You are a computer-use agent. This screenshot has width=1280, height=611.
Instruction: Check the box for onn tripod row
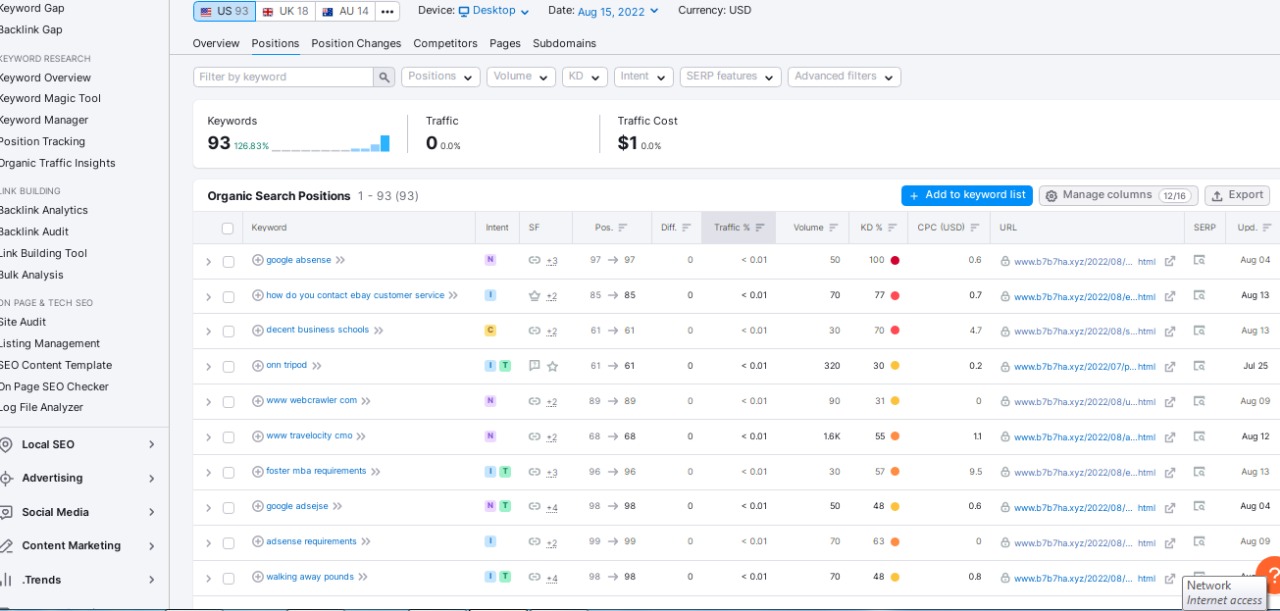tap(228, 367)
